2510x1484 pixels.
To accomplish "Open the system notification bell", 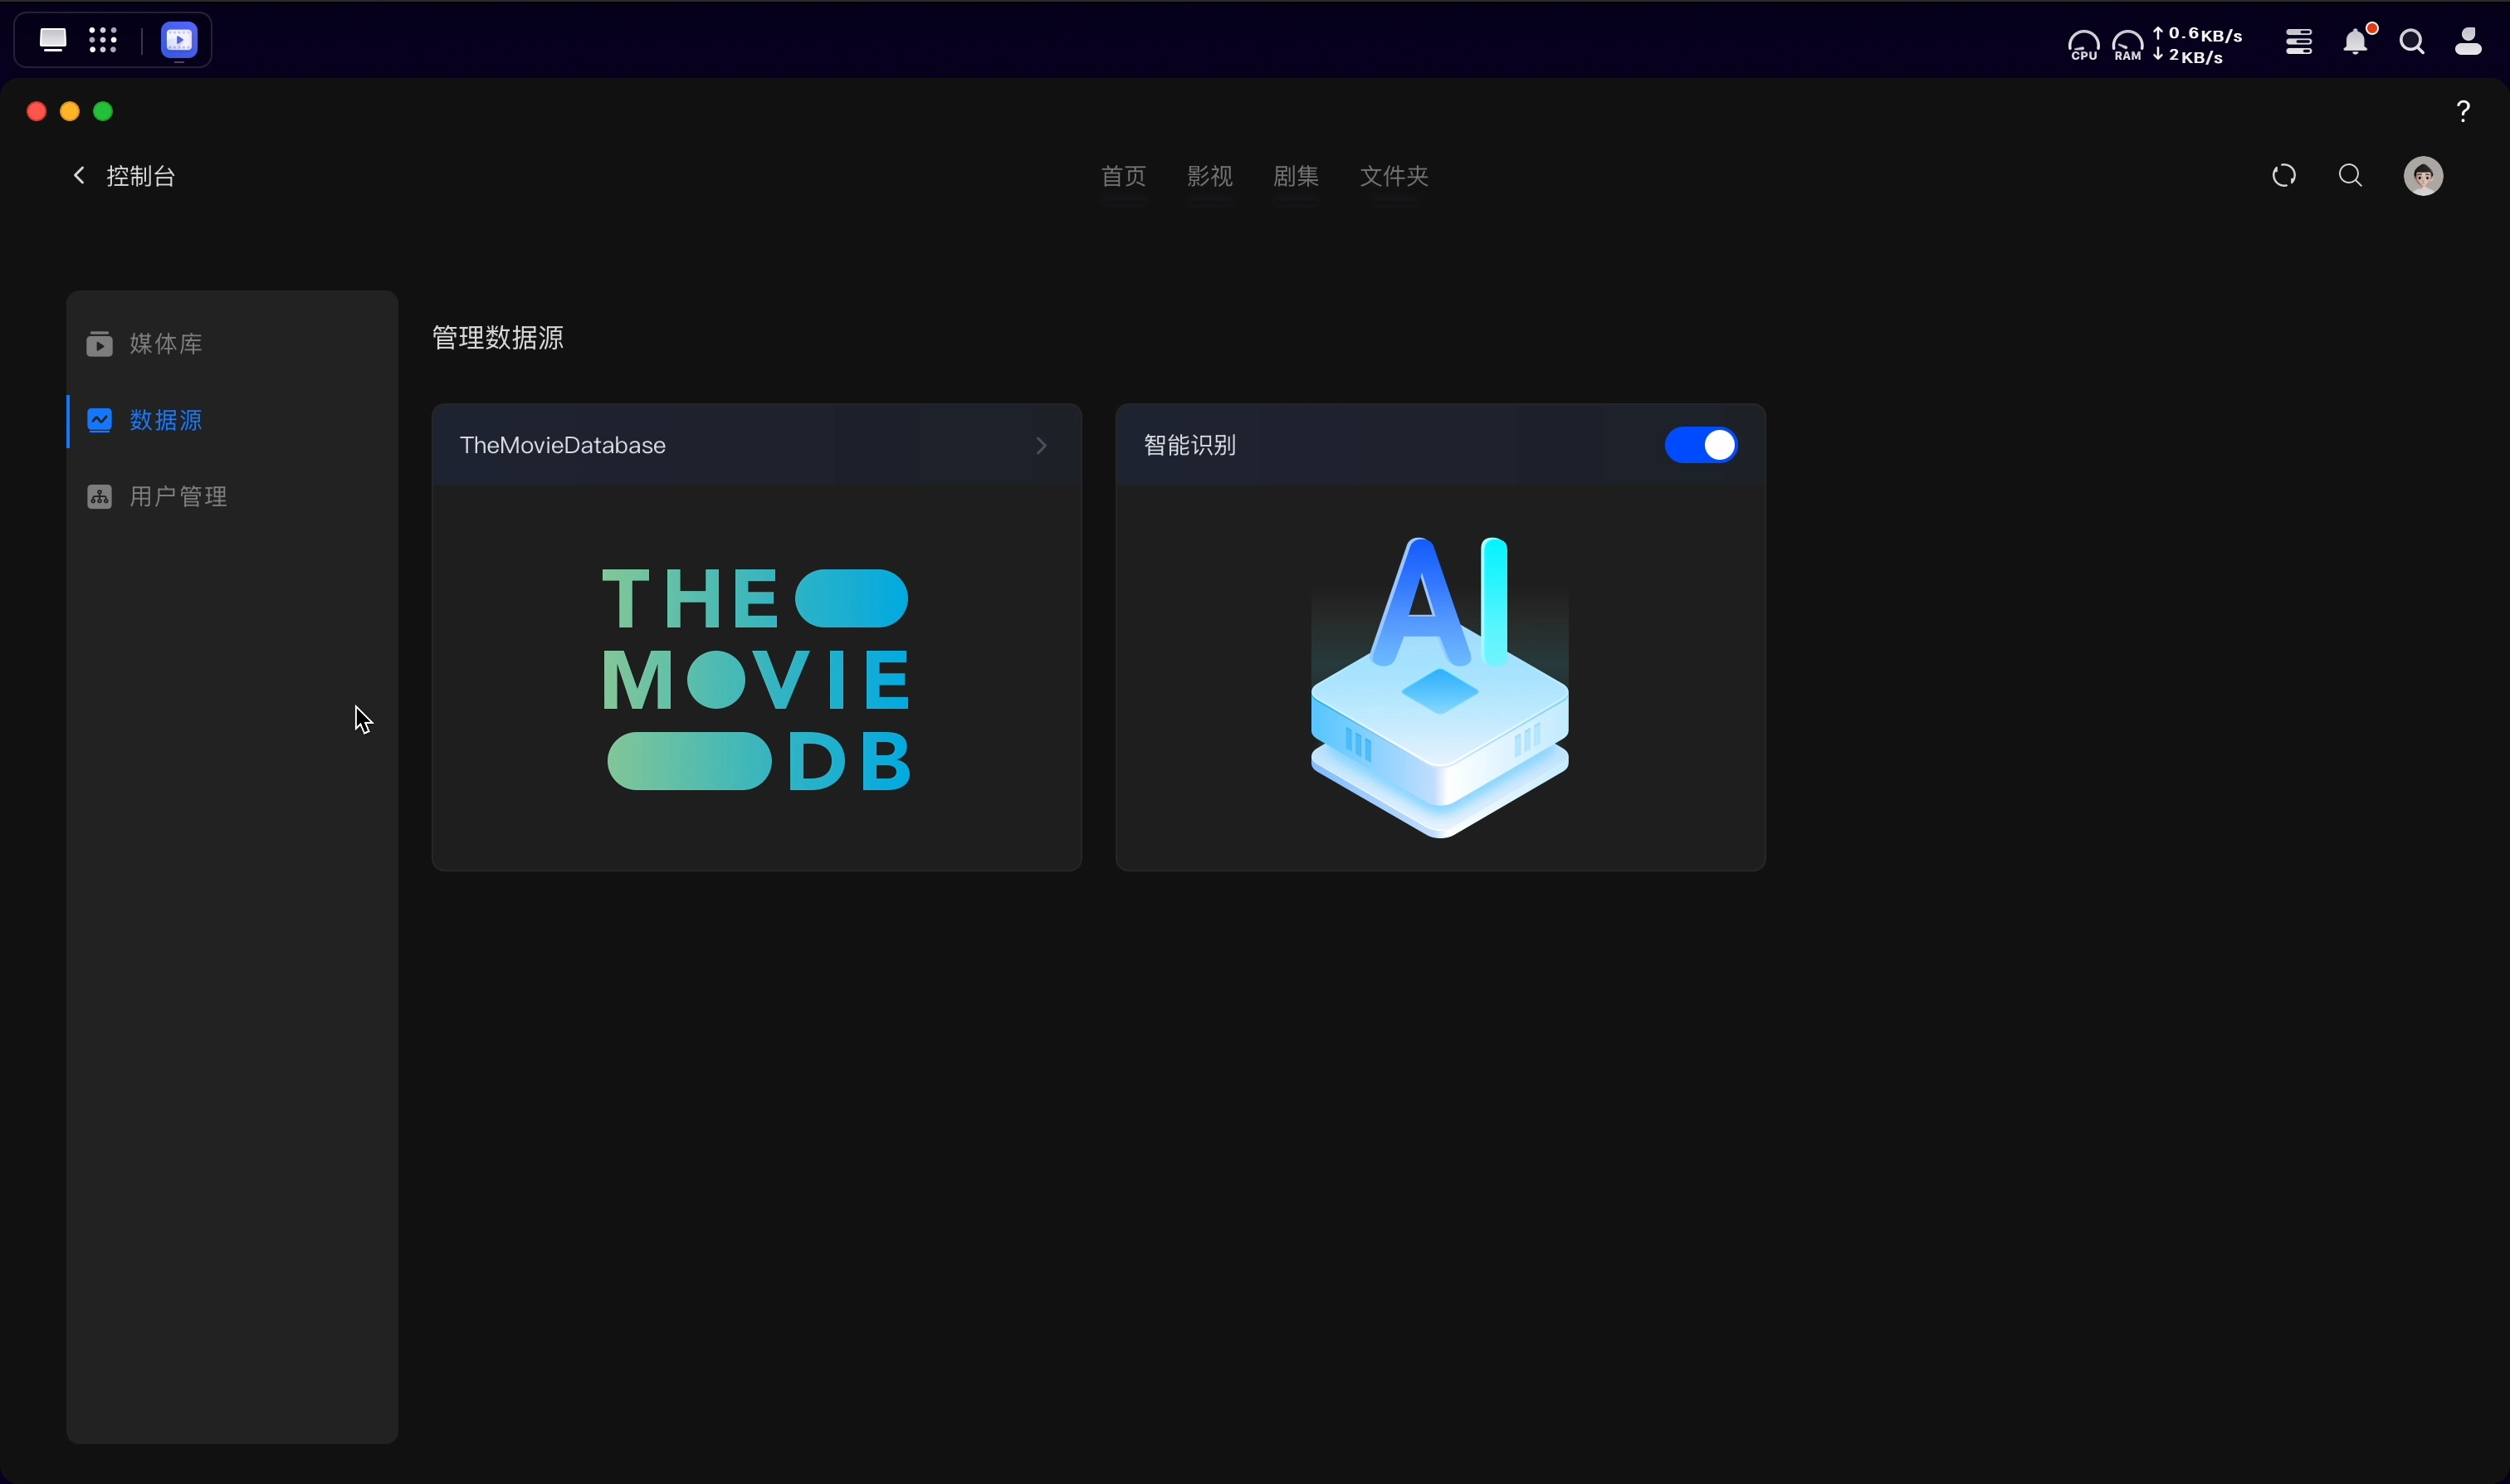I will click(2356, 42).
